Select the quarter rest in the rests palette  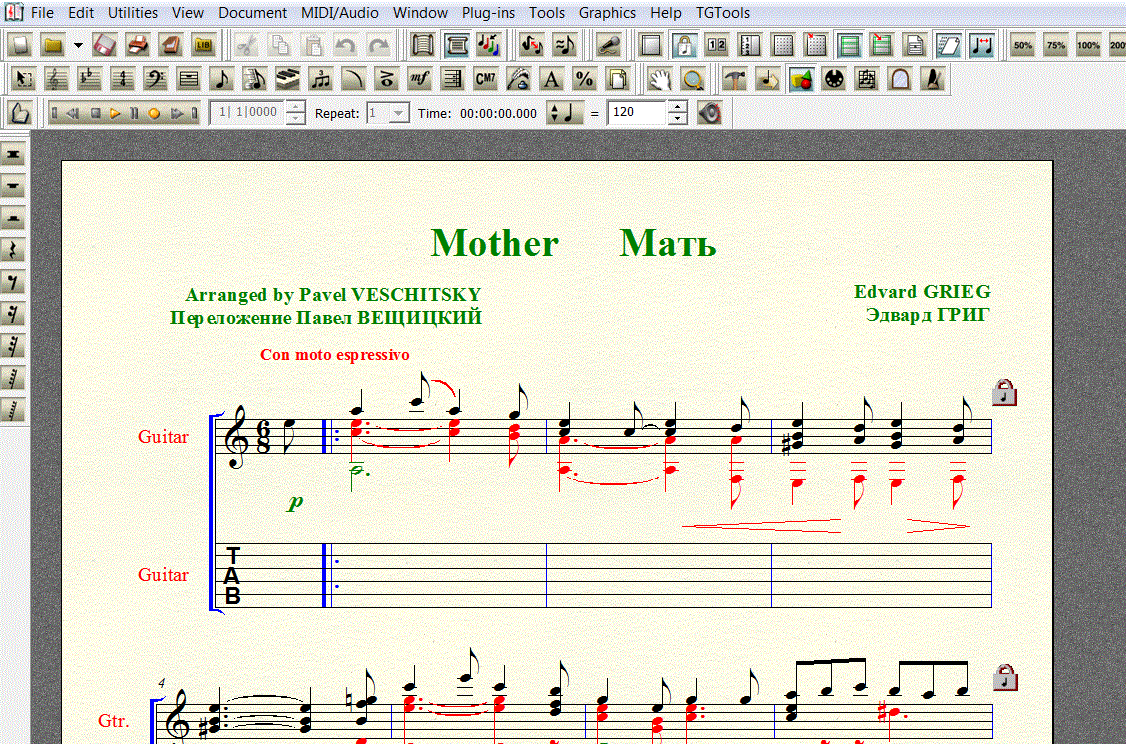[x=14, y=250]
